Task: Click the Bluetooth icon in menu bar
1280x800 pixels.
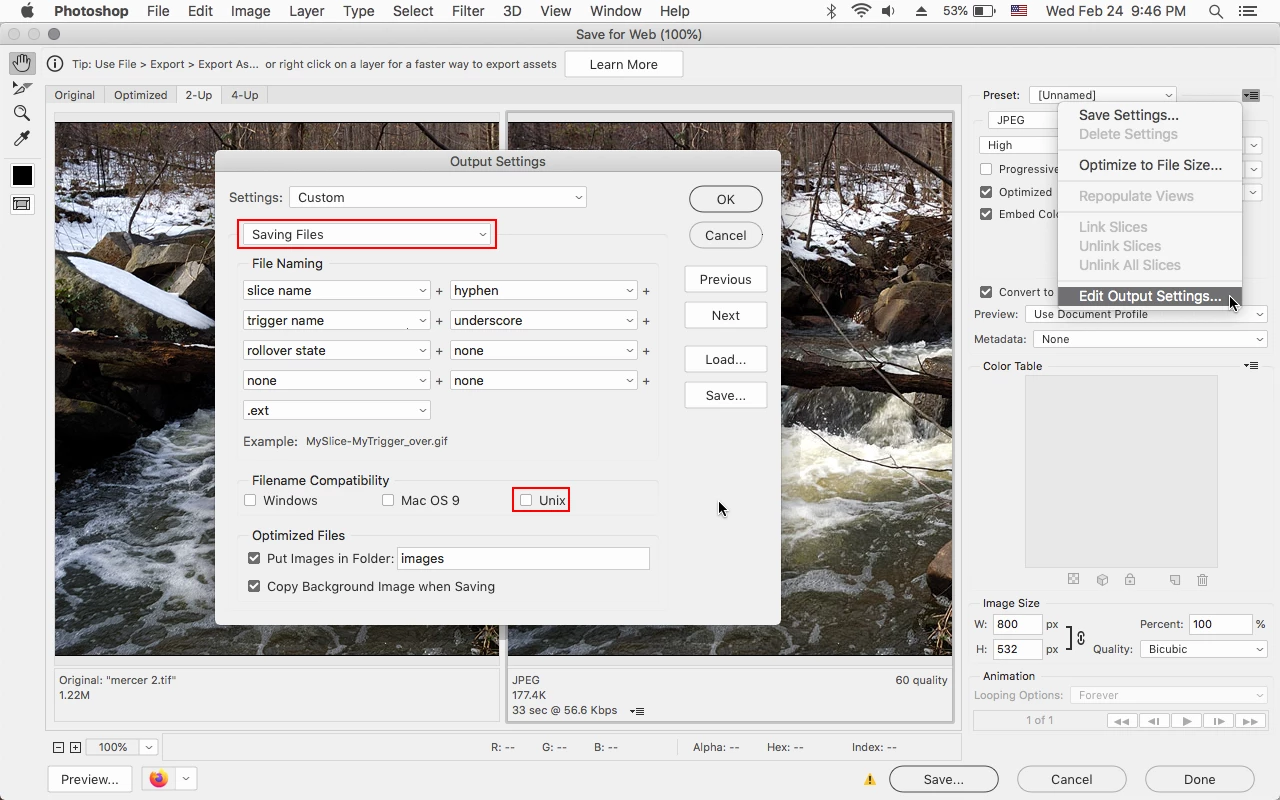Action: 831,11
